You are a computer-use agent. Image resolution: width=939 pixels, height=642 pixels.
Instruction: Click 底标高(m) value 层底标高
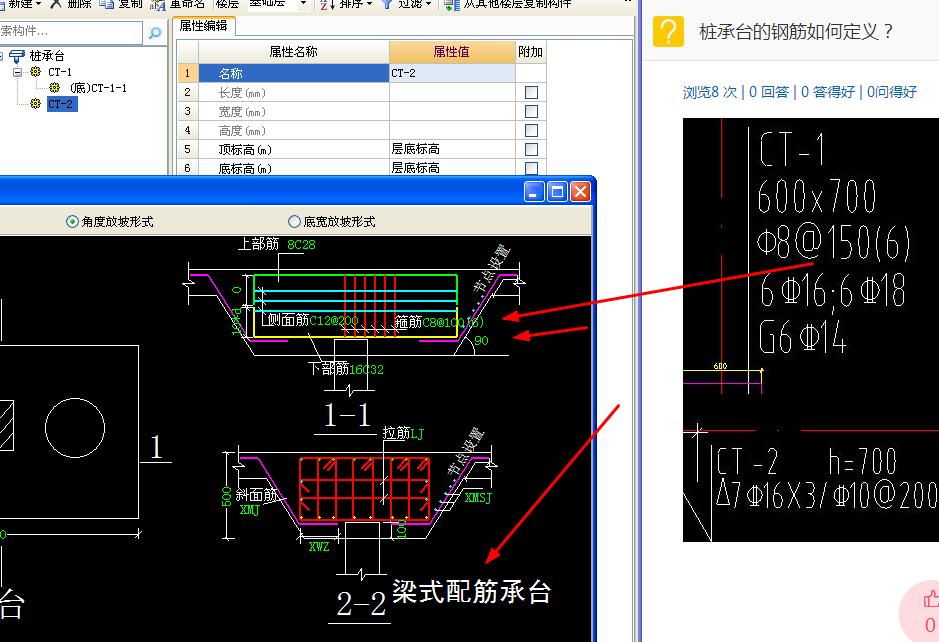point(416,168)
